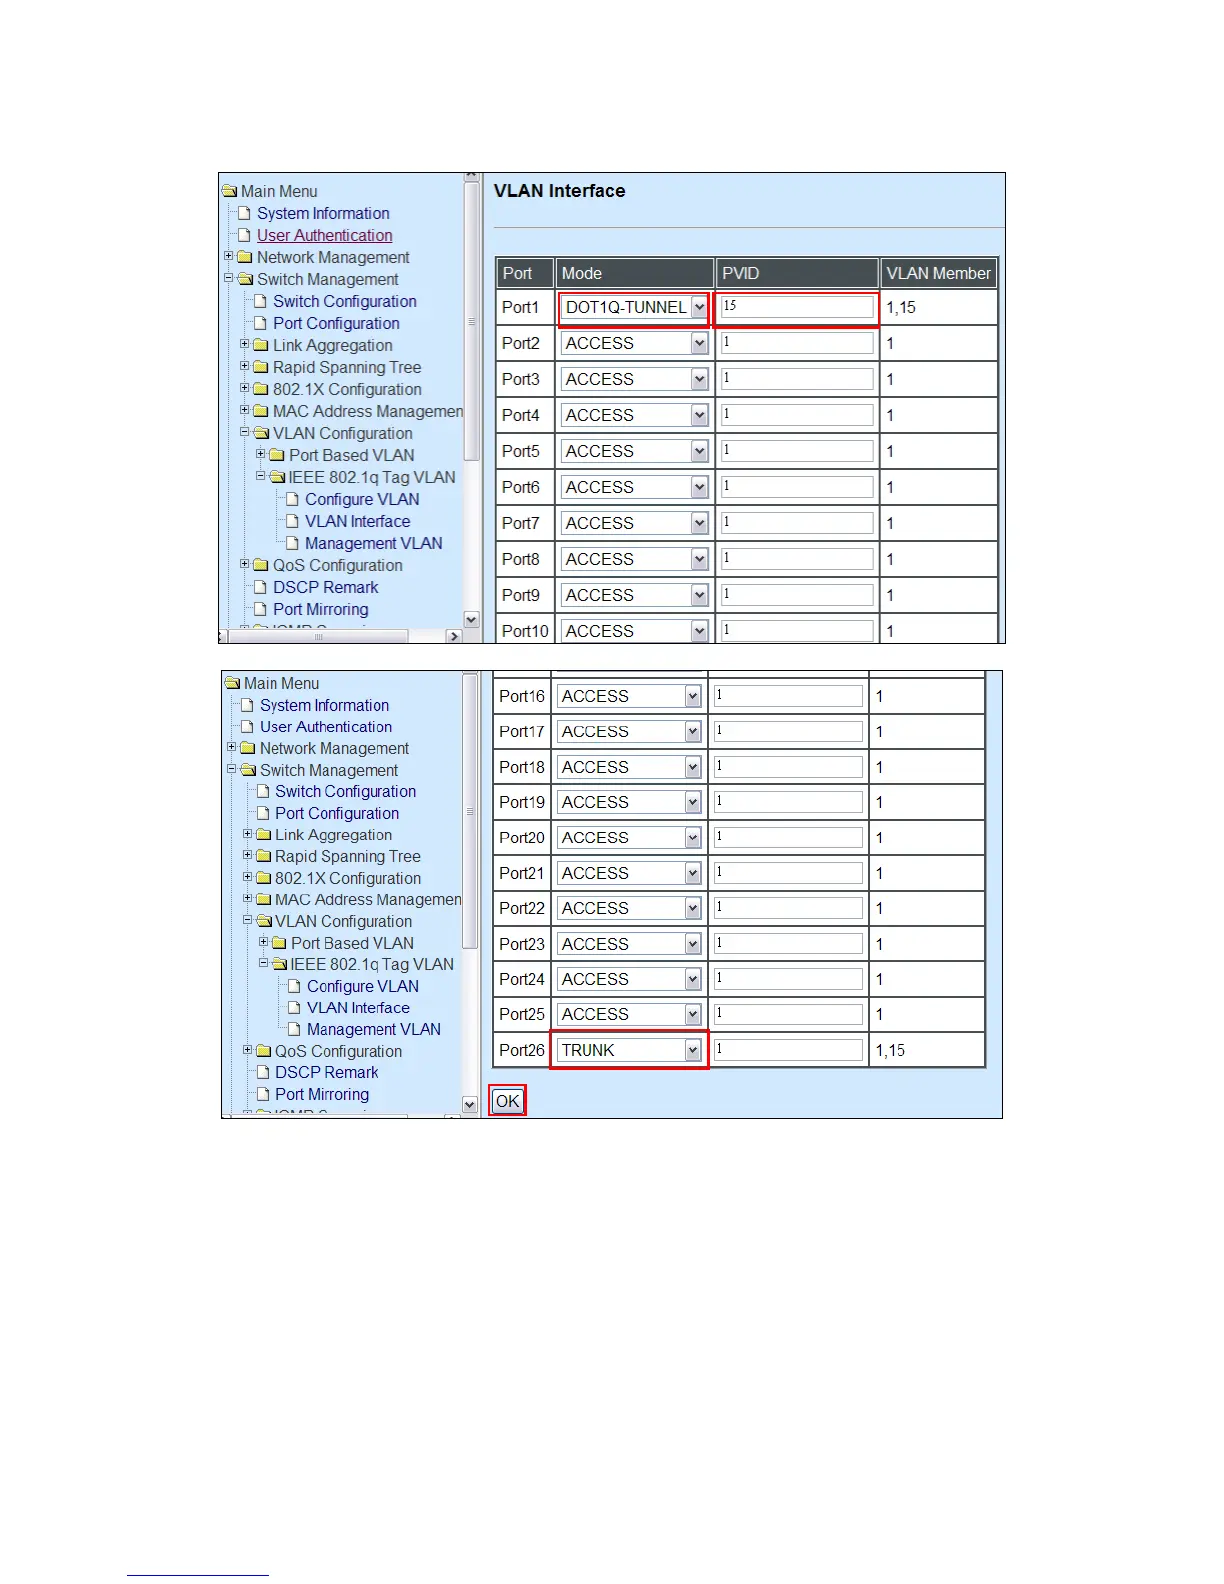Click the PVID field for Port6
Image resolution: width=1224 pixels, height=1584 pixels.
pyautogui.click(x=797, y=487)
